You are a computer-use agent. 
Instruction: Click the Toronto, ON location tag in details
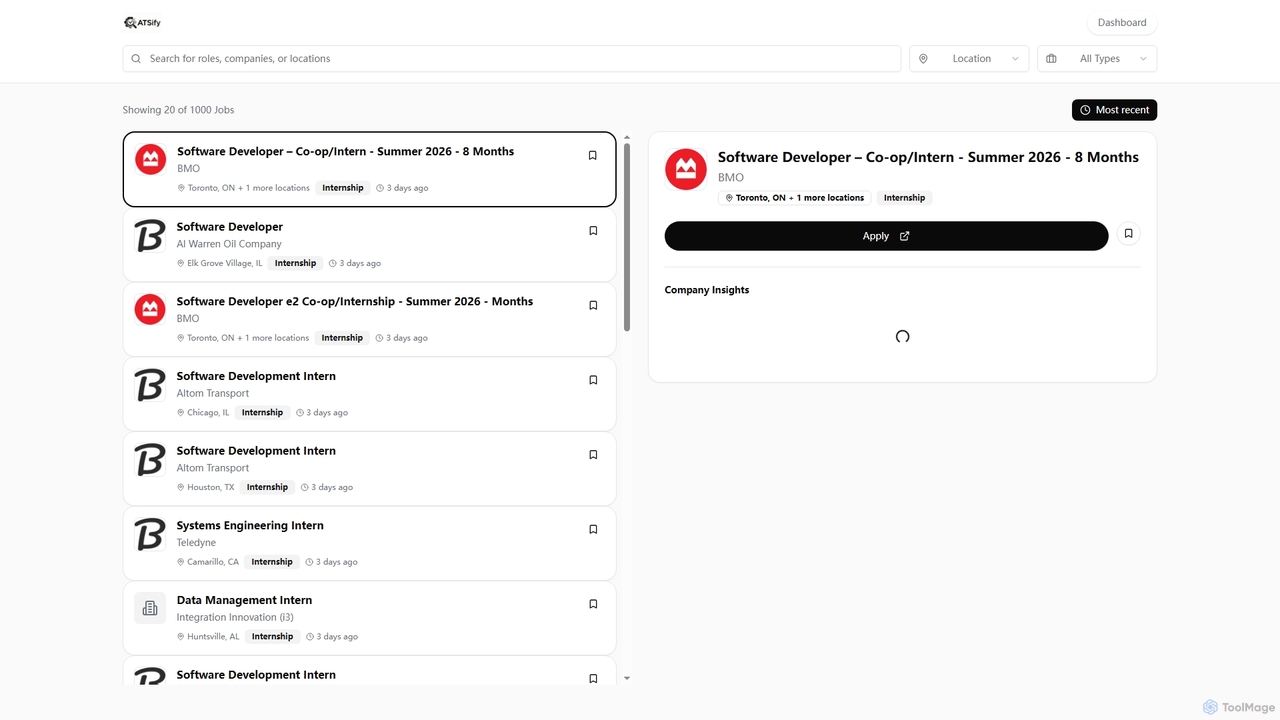click(x=795, y=198)
